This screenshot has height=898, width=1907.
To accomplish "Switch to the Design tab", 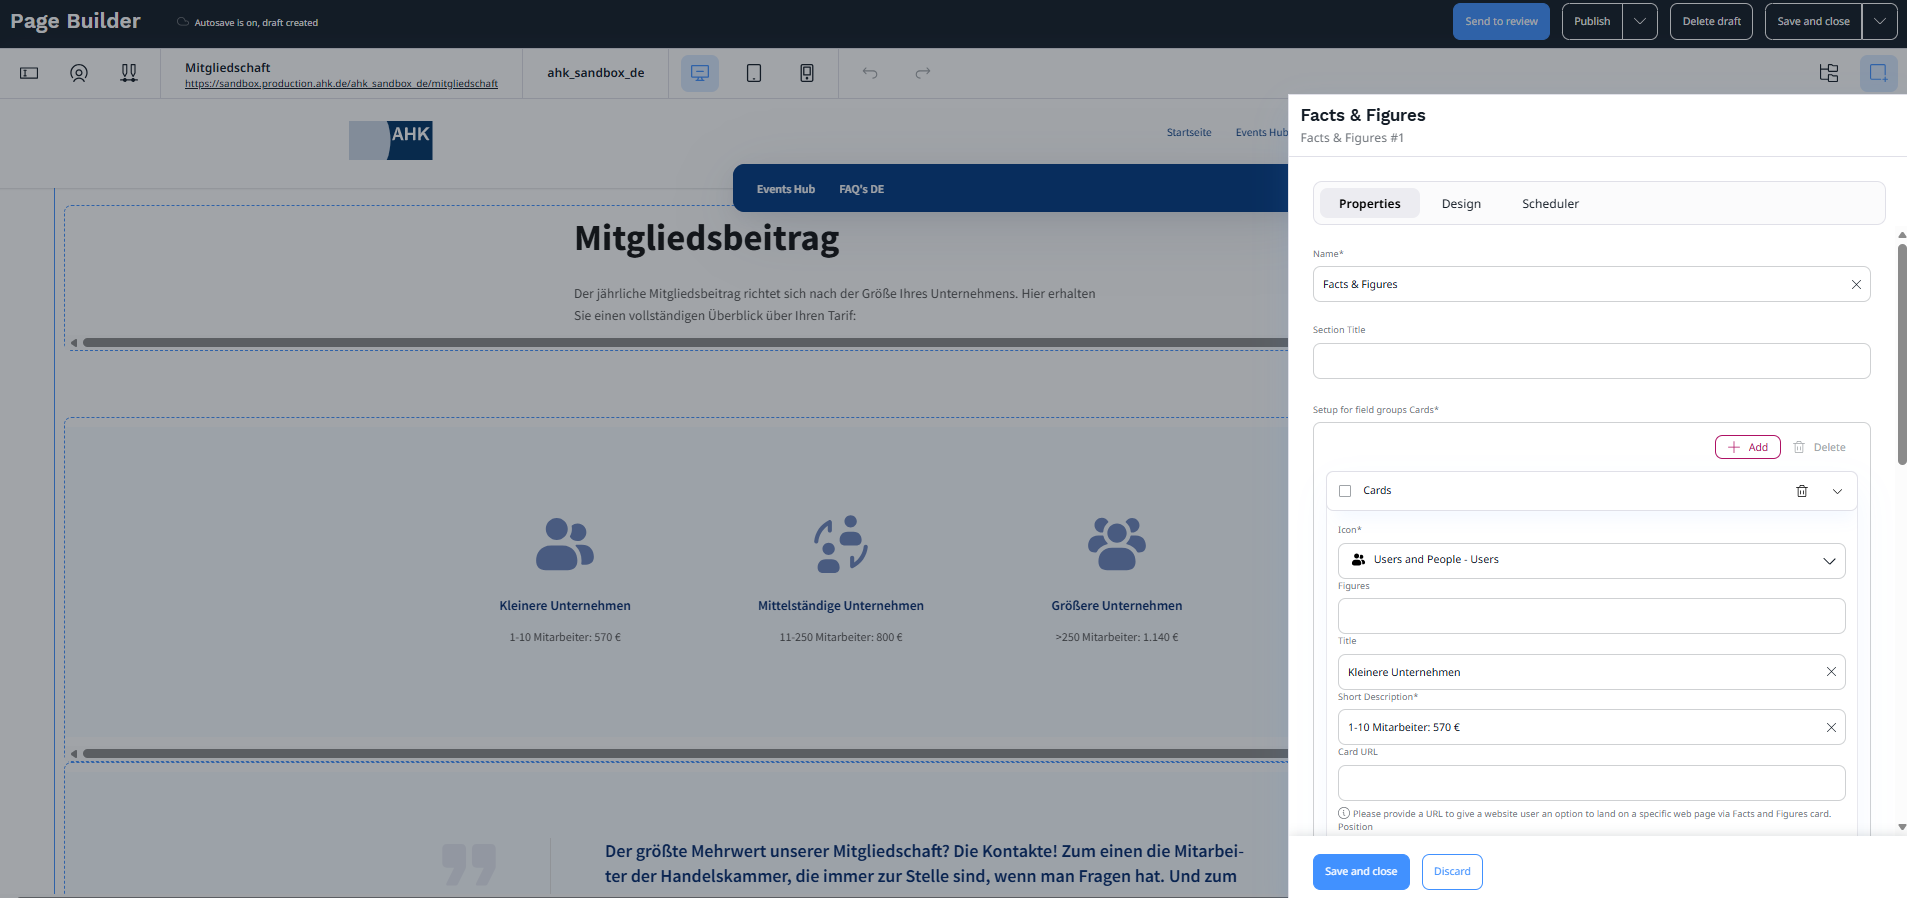I will tap(1461, 204).
